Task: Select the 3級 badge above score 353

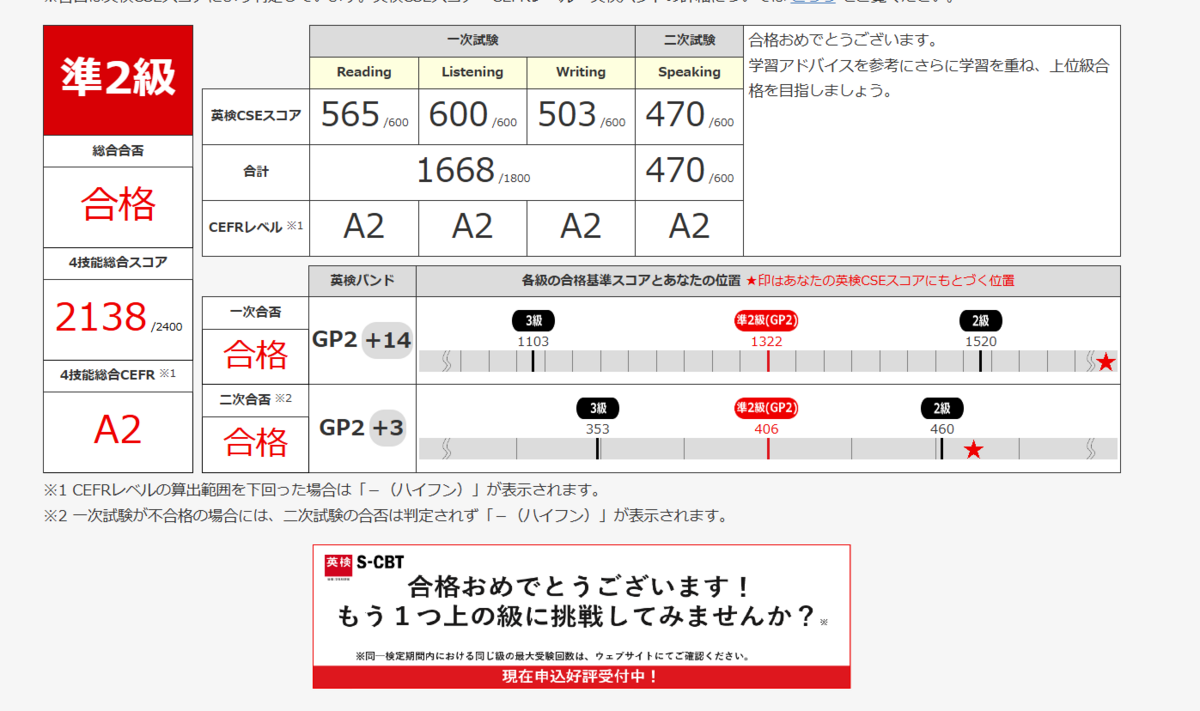Action: (598, 408)
